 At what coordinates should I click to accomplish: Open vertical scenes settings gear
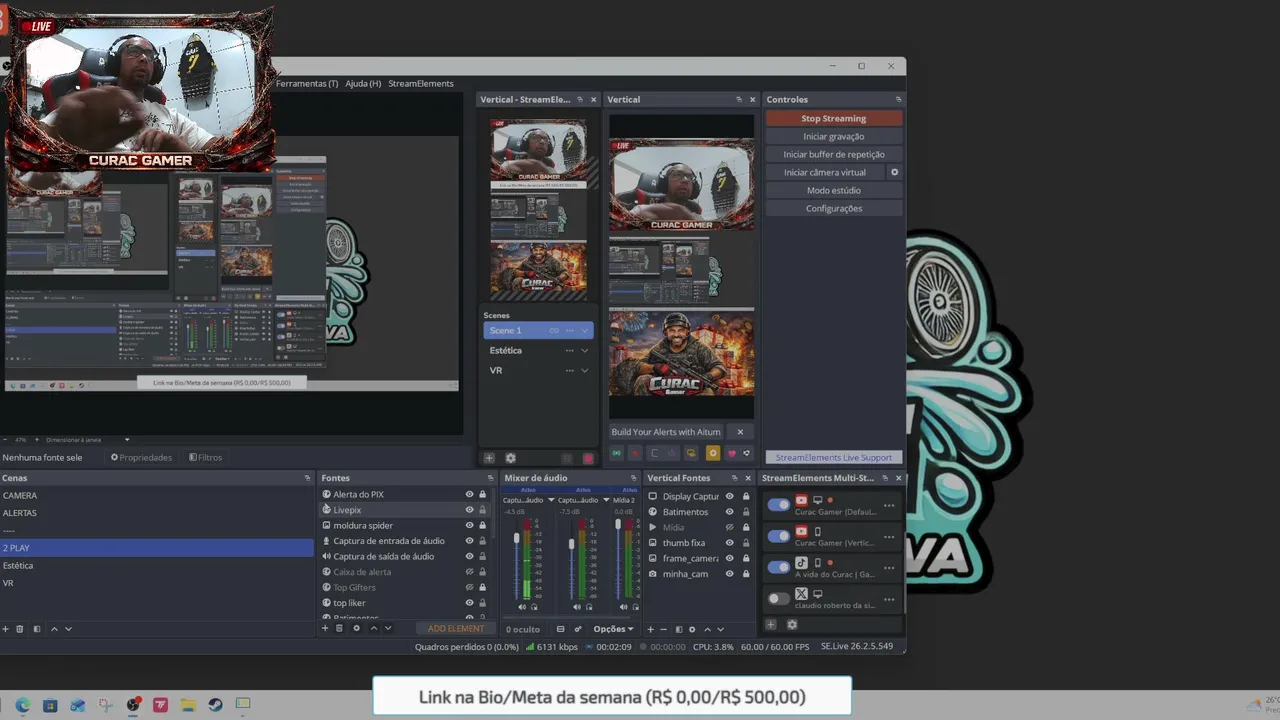tap(510, 458)
